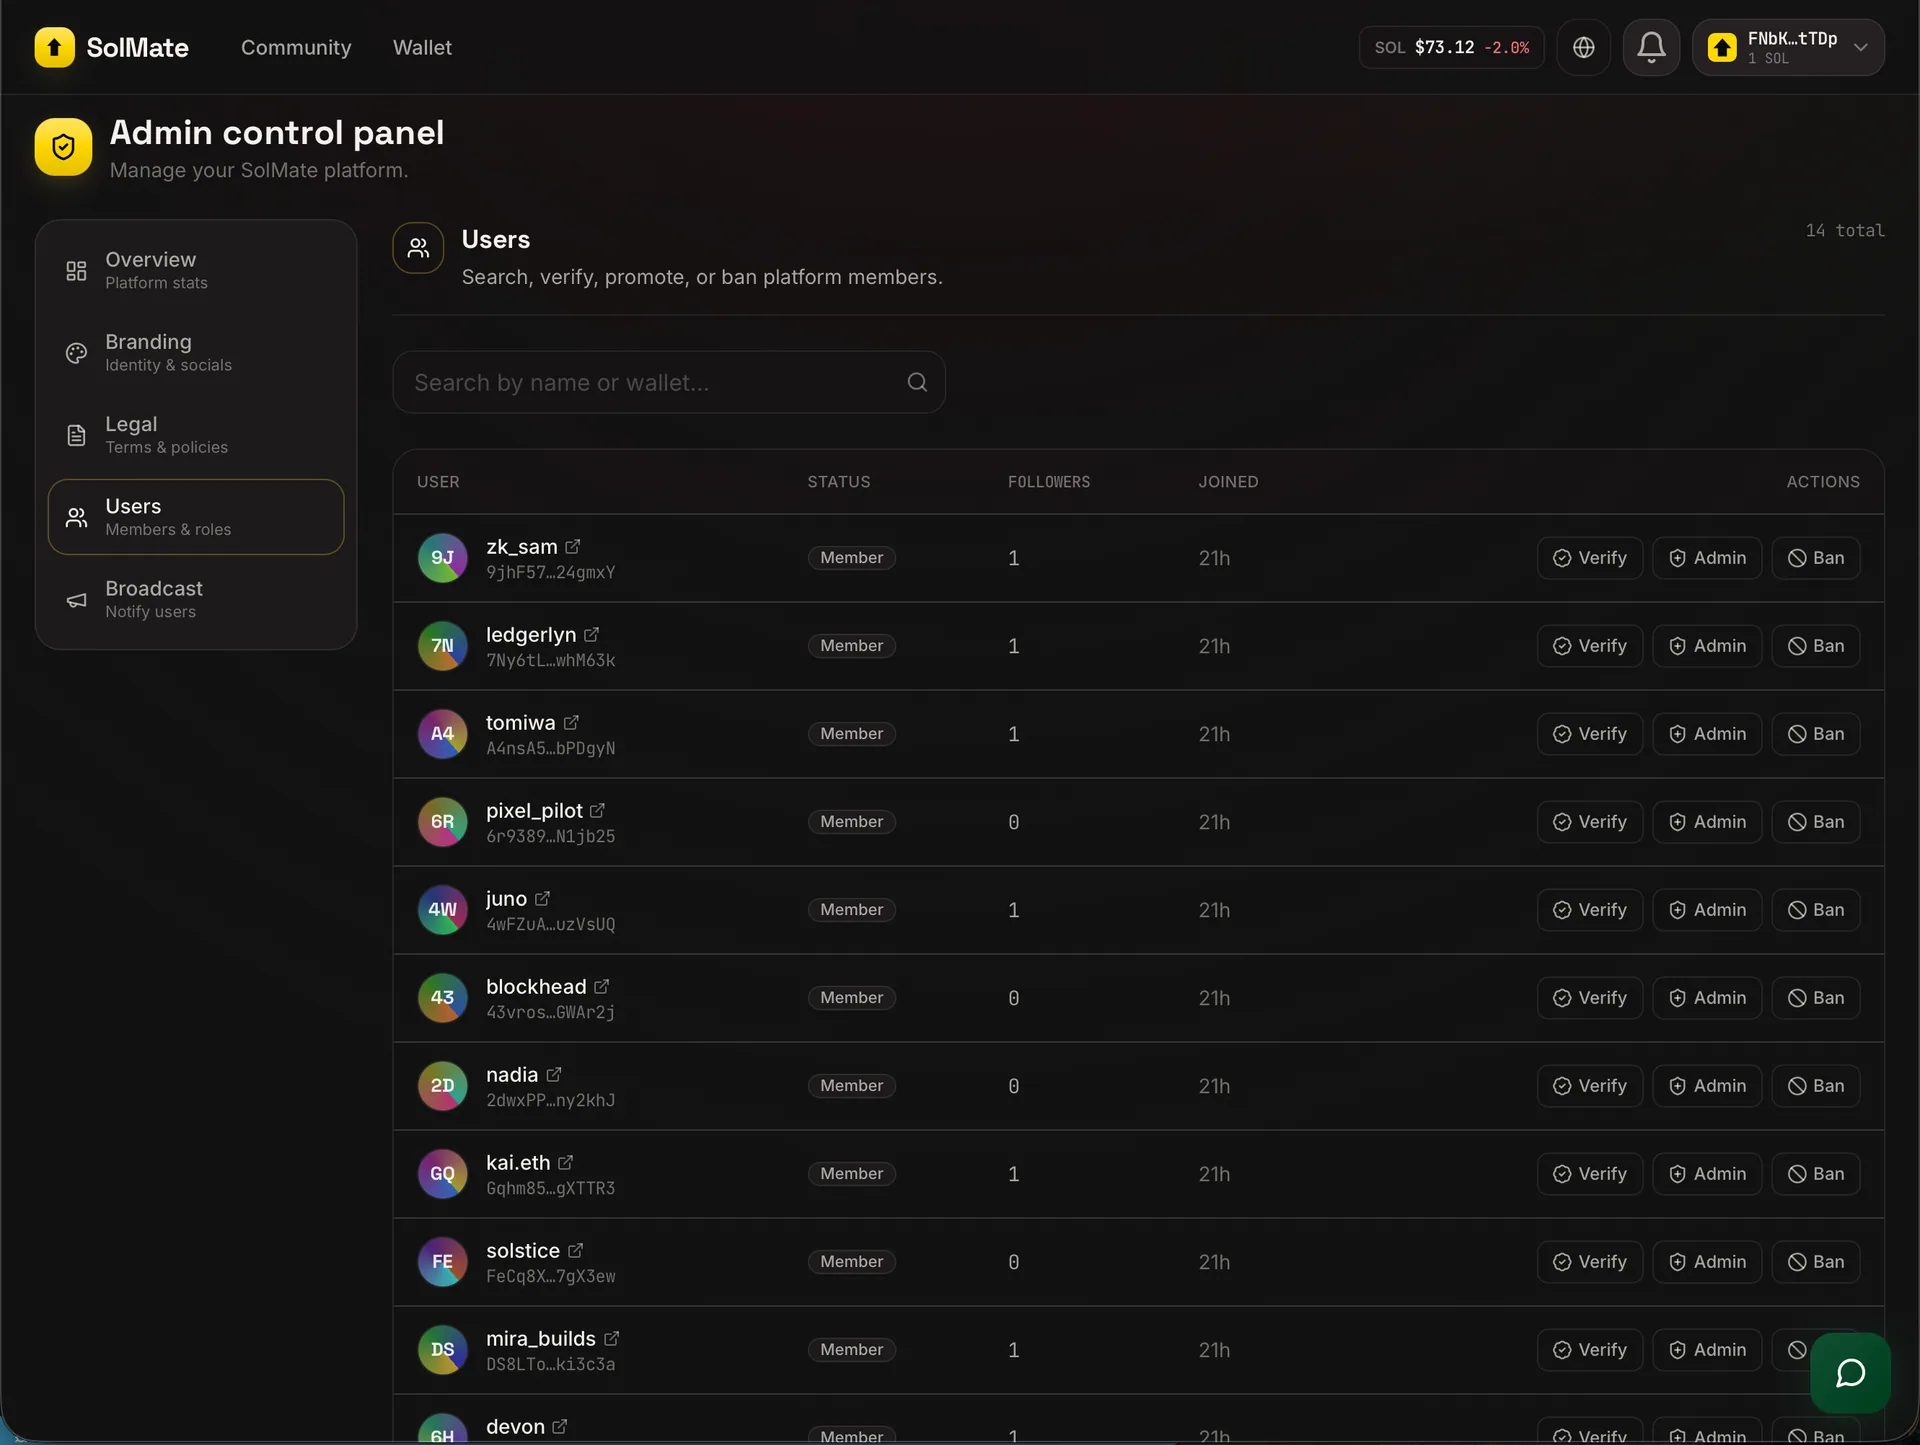Click the 9J avatar for zk_sam
1920x1445 pixels.
[442, 558]
